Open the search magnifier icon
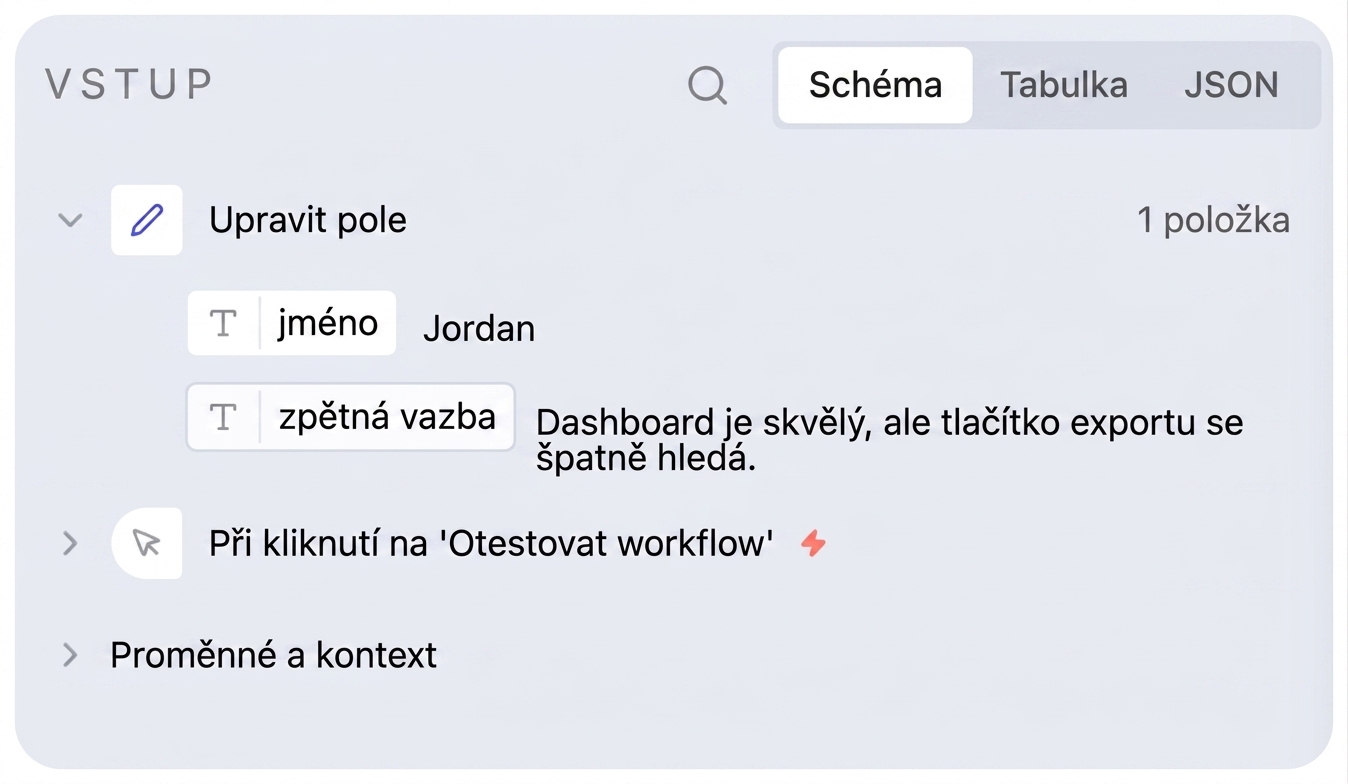The width and height of the screenshot is (1348, 784). pyautogui.click(x=708, y=86)
